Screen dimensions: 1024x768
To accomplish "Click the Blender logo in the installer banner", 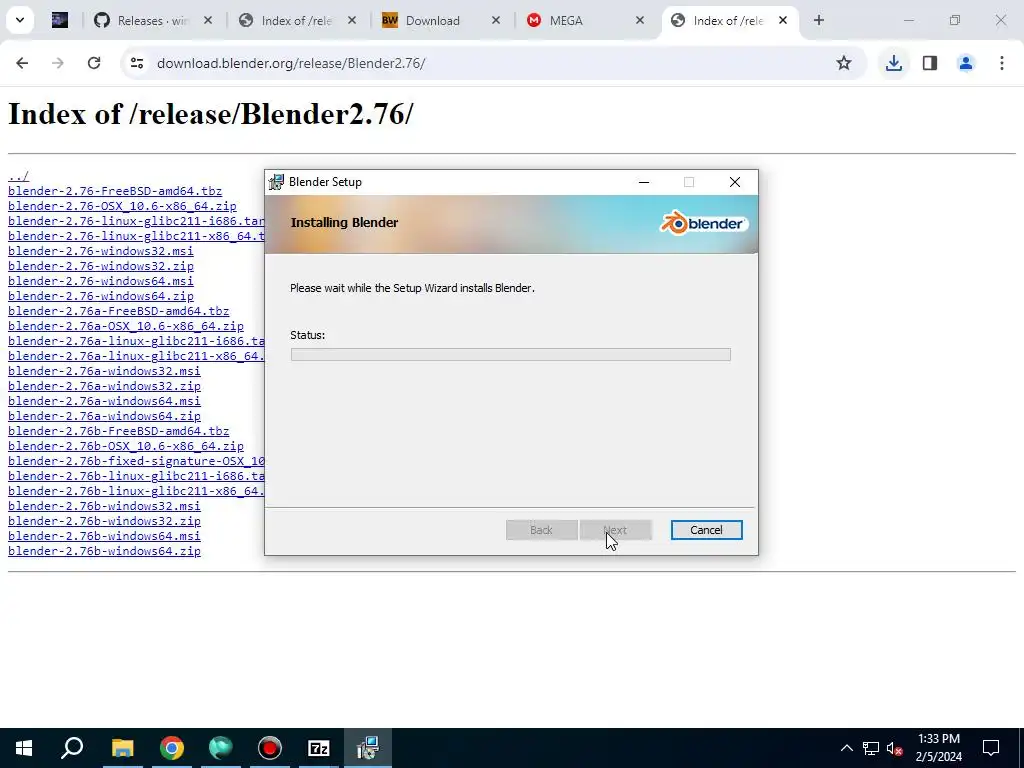I will [703, 223].
